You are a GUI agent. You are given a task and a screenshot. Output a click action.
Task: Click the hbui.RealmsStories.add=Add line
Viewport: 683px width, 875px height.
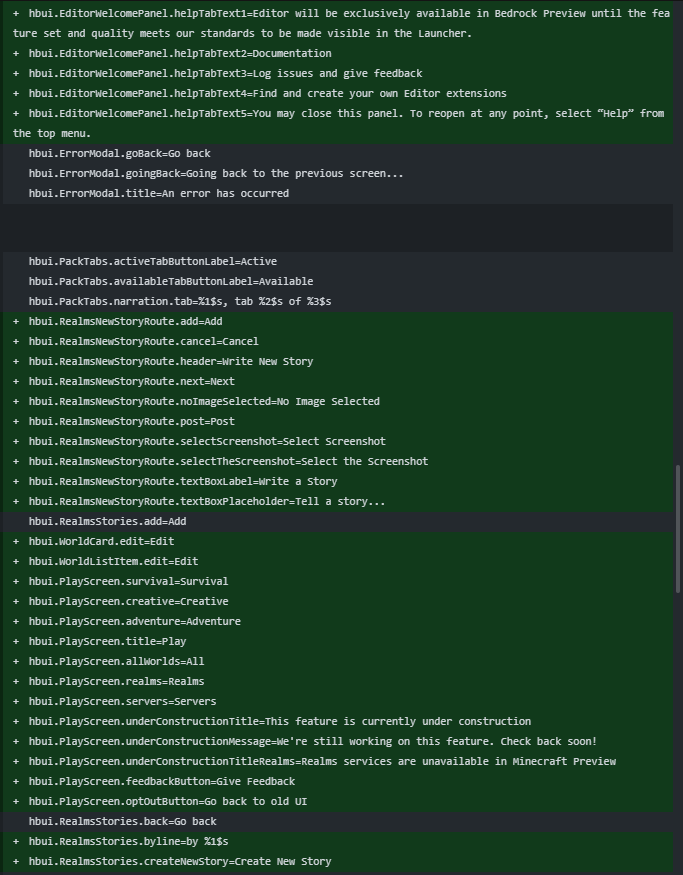coord(338,522)
